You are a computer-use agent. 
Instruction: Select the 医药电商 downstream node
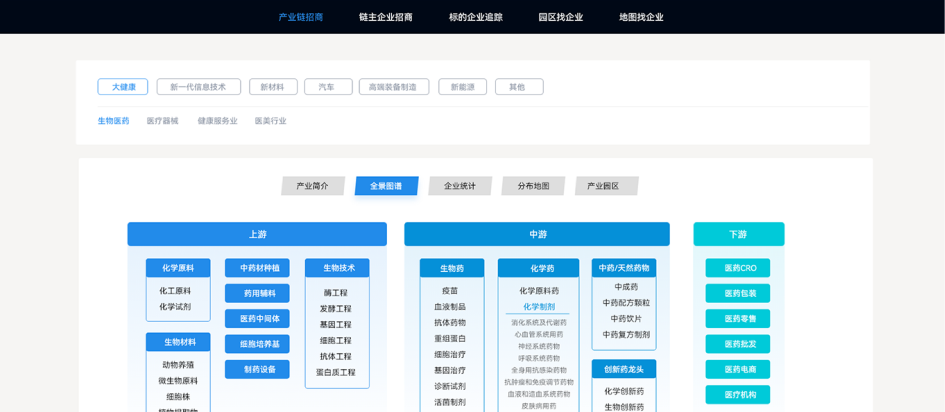738,369
